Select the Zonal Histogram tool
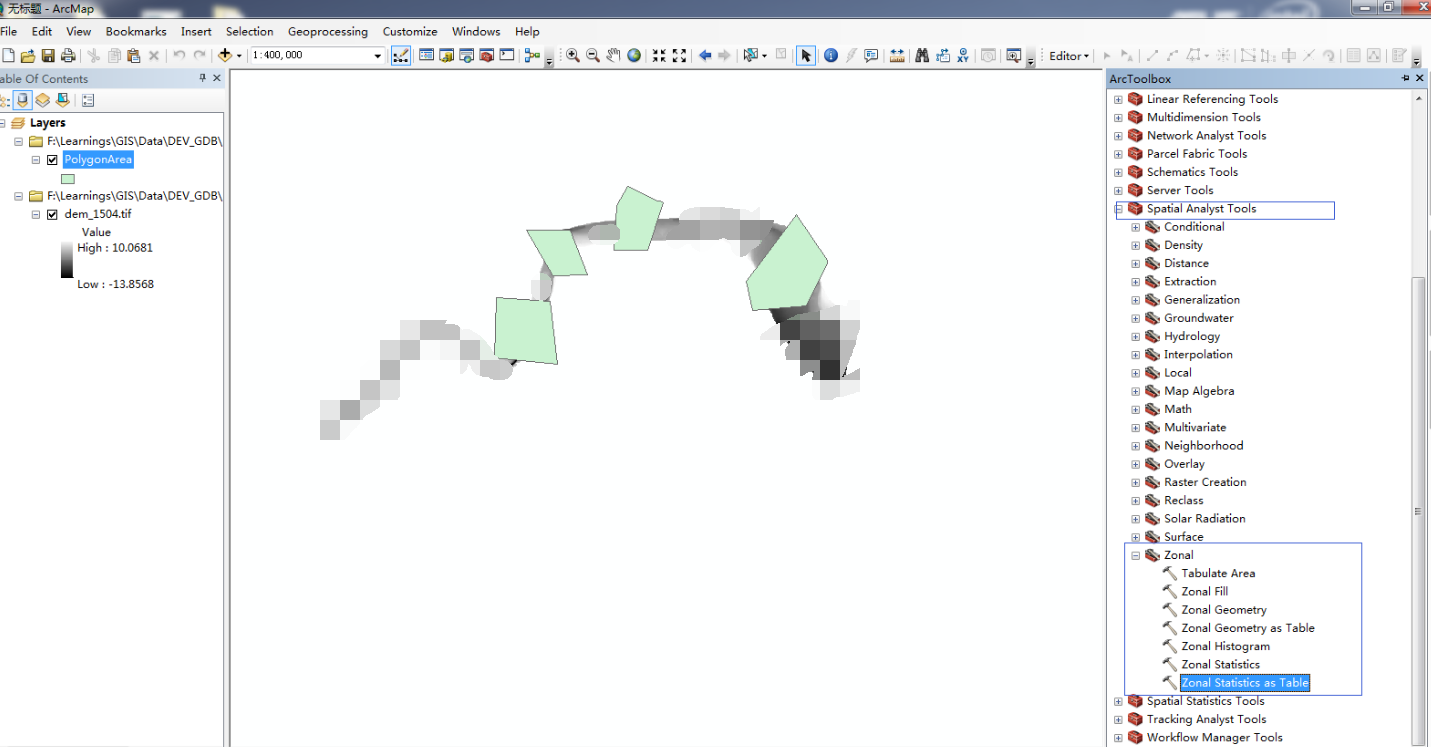 tap(1225, 646)
